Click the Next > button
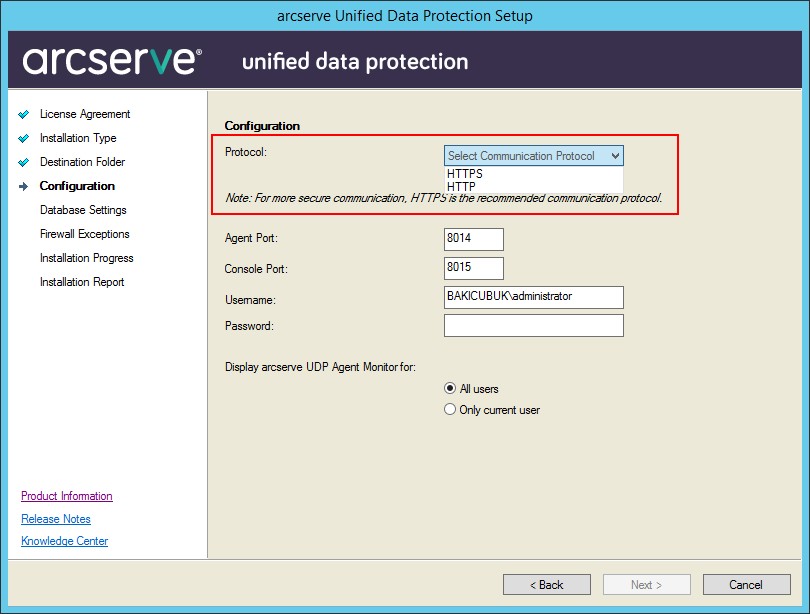The height and width of the screenshot is (614, 810). (x=646, y=585)
